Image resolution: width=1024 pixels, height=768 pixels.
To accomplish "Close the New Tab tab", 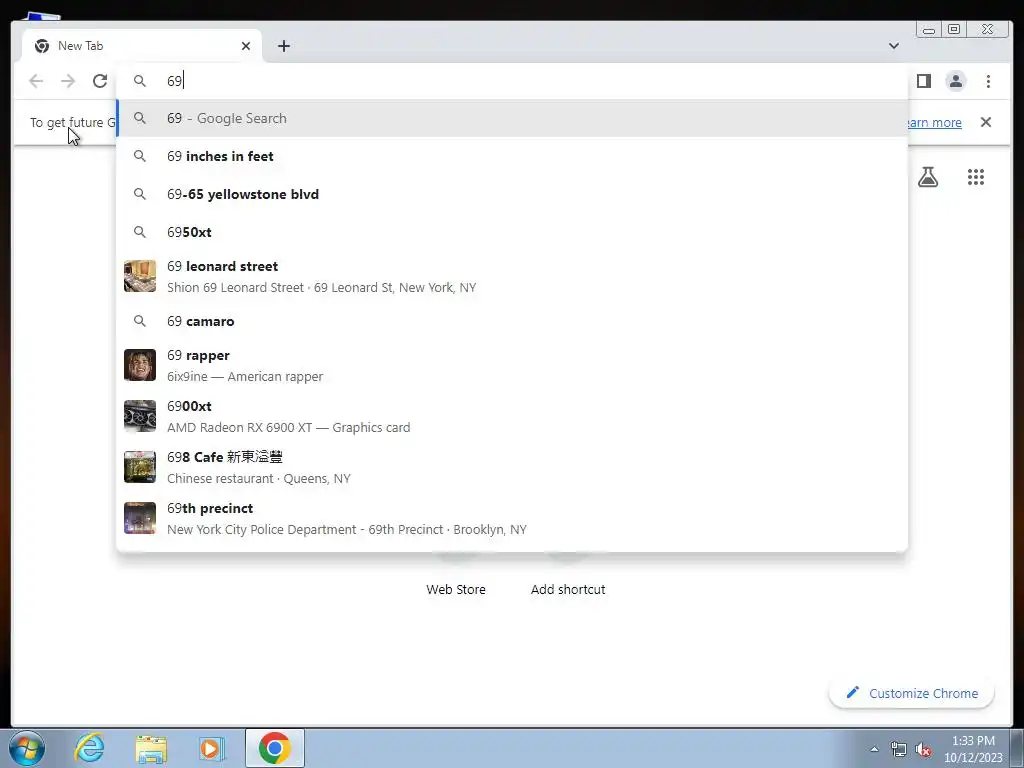I will [246, 46].
